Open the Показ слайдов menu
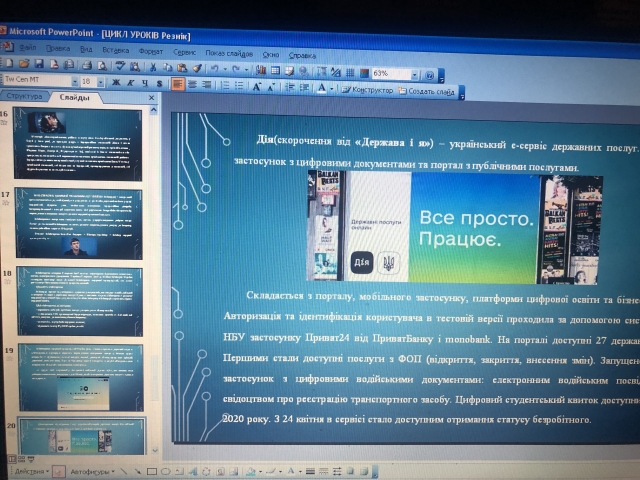640x480 pixels. point(229,53)
